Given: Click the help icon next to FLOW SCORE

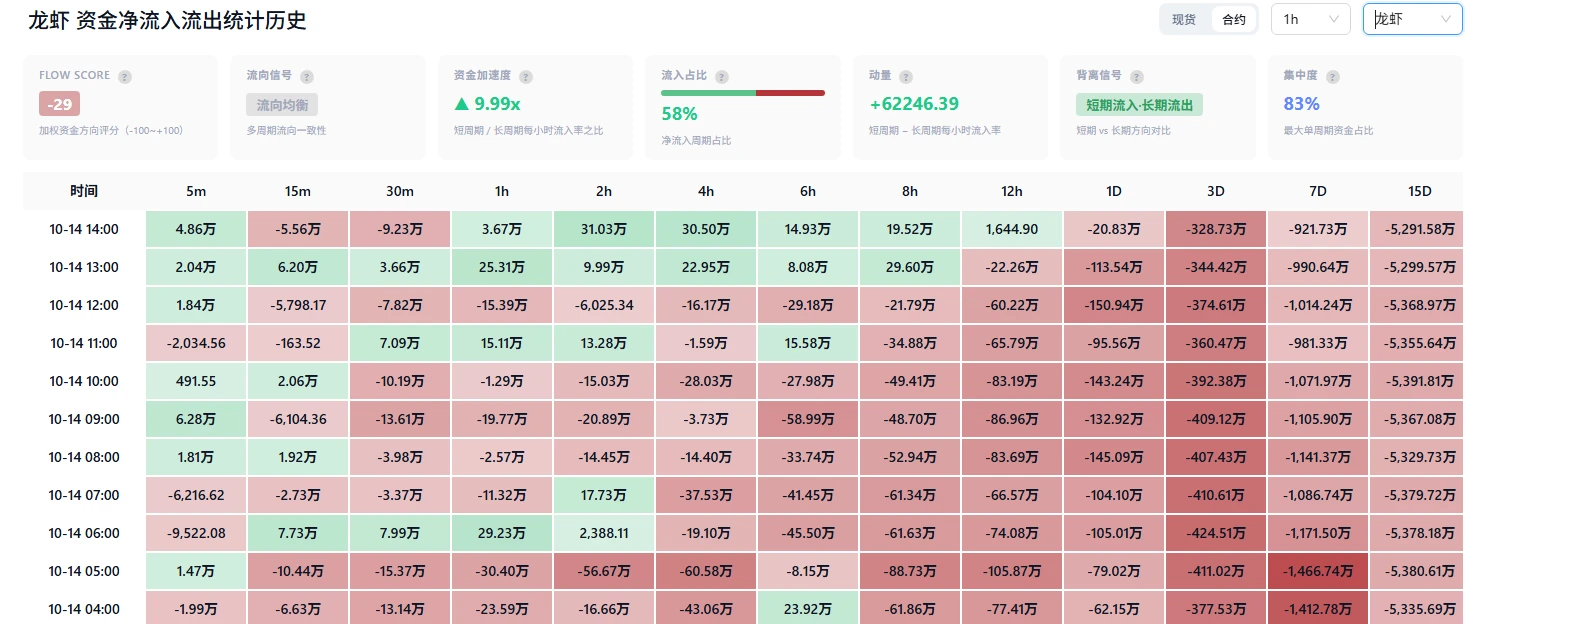Looking at the screenshot, I should pos(125,77).
